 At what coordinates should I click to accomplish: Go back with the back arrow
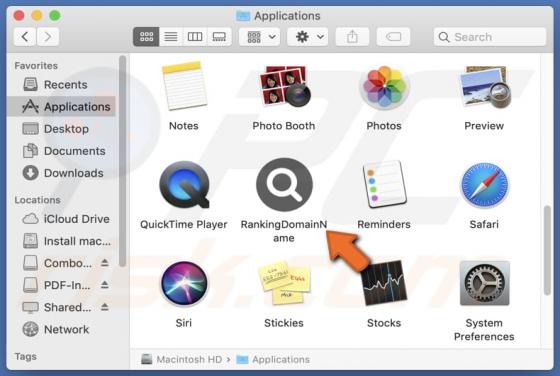click(25, 37)
